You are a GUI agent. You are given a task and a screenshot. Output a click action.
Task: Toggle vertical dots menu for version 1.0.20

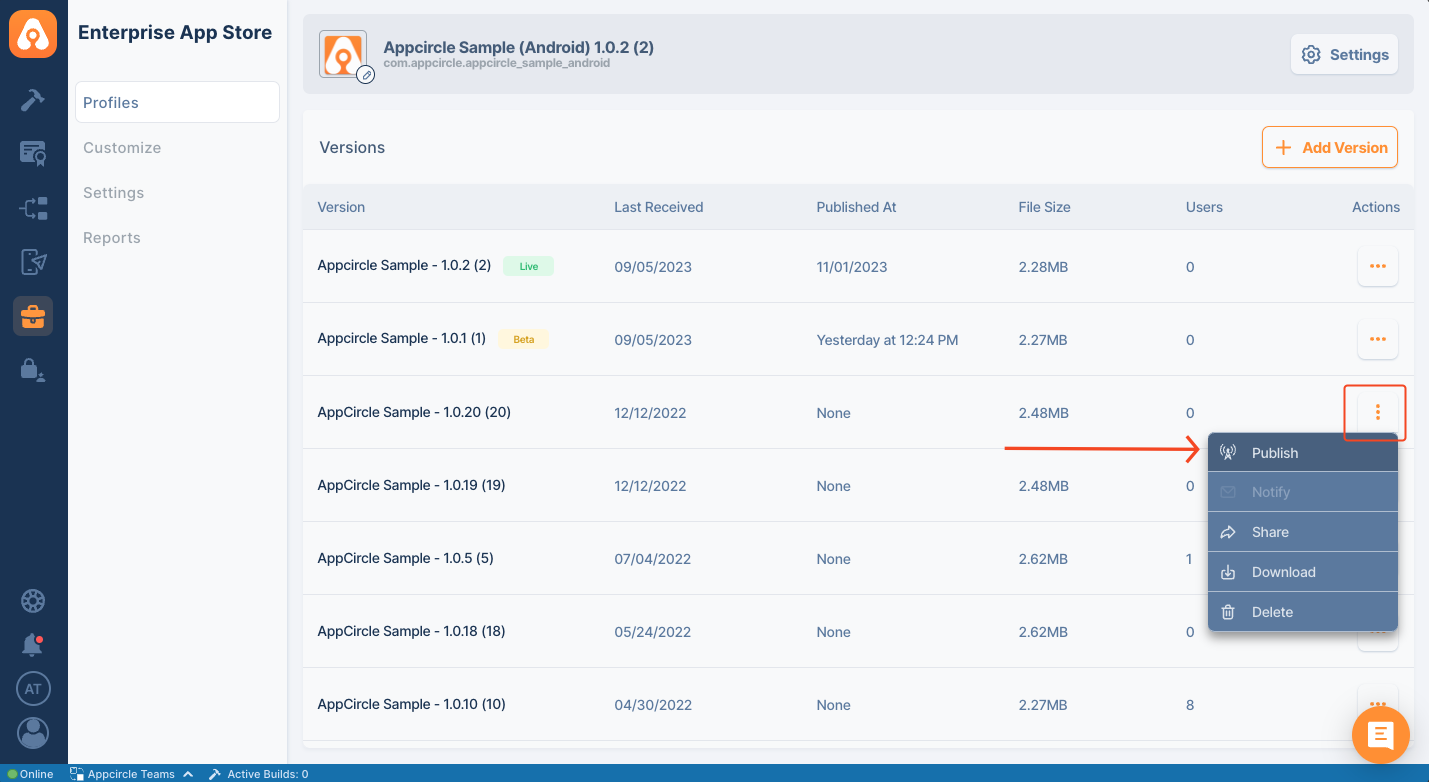click(x=1377, y=412)
